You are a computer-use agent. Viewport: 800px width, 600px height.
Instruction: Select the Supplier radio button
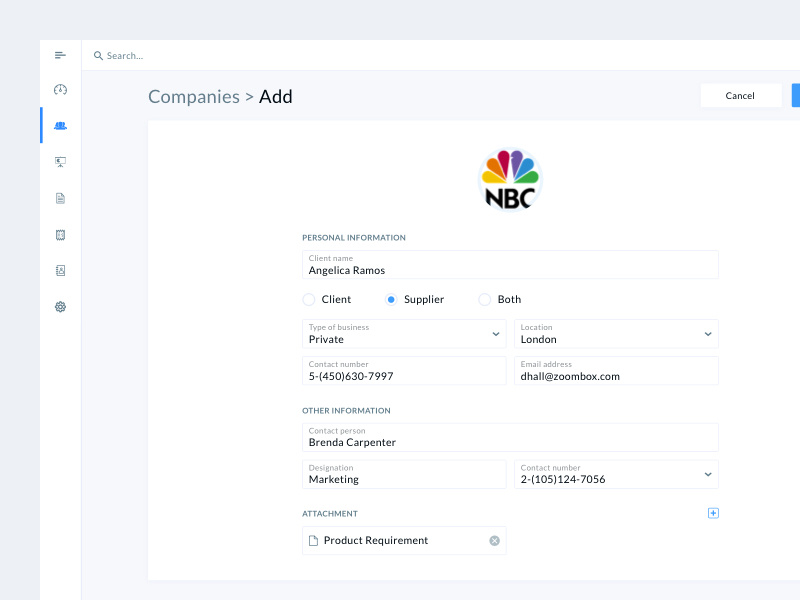390,299
